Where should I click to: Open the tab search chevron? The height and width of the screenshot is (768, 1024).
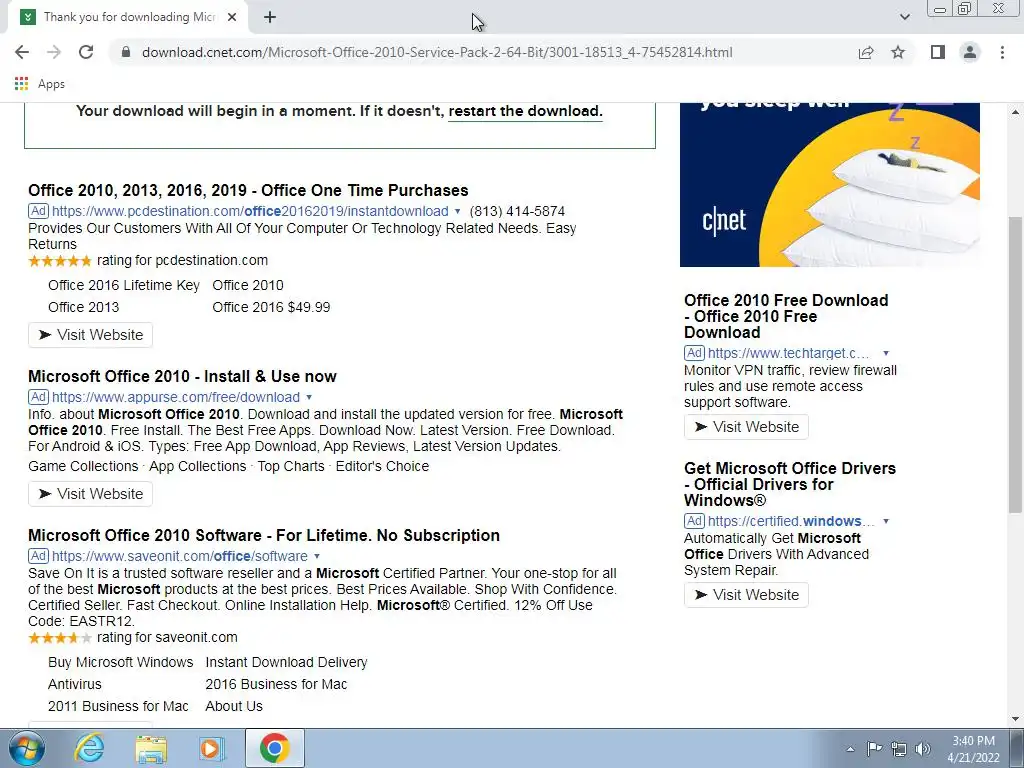pyautogui.click(x=904, y=17)
